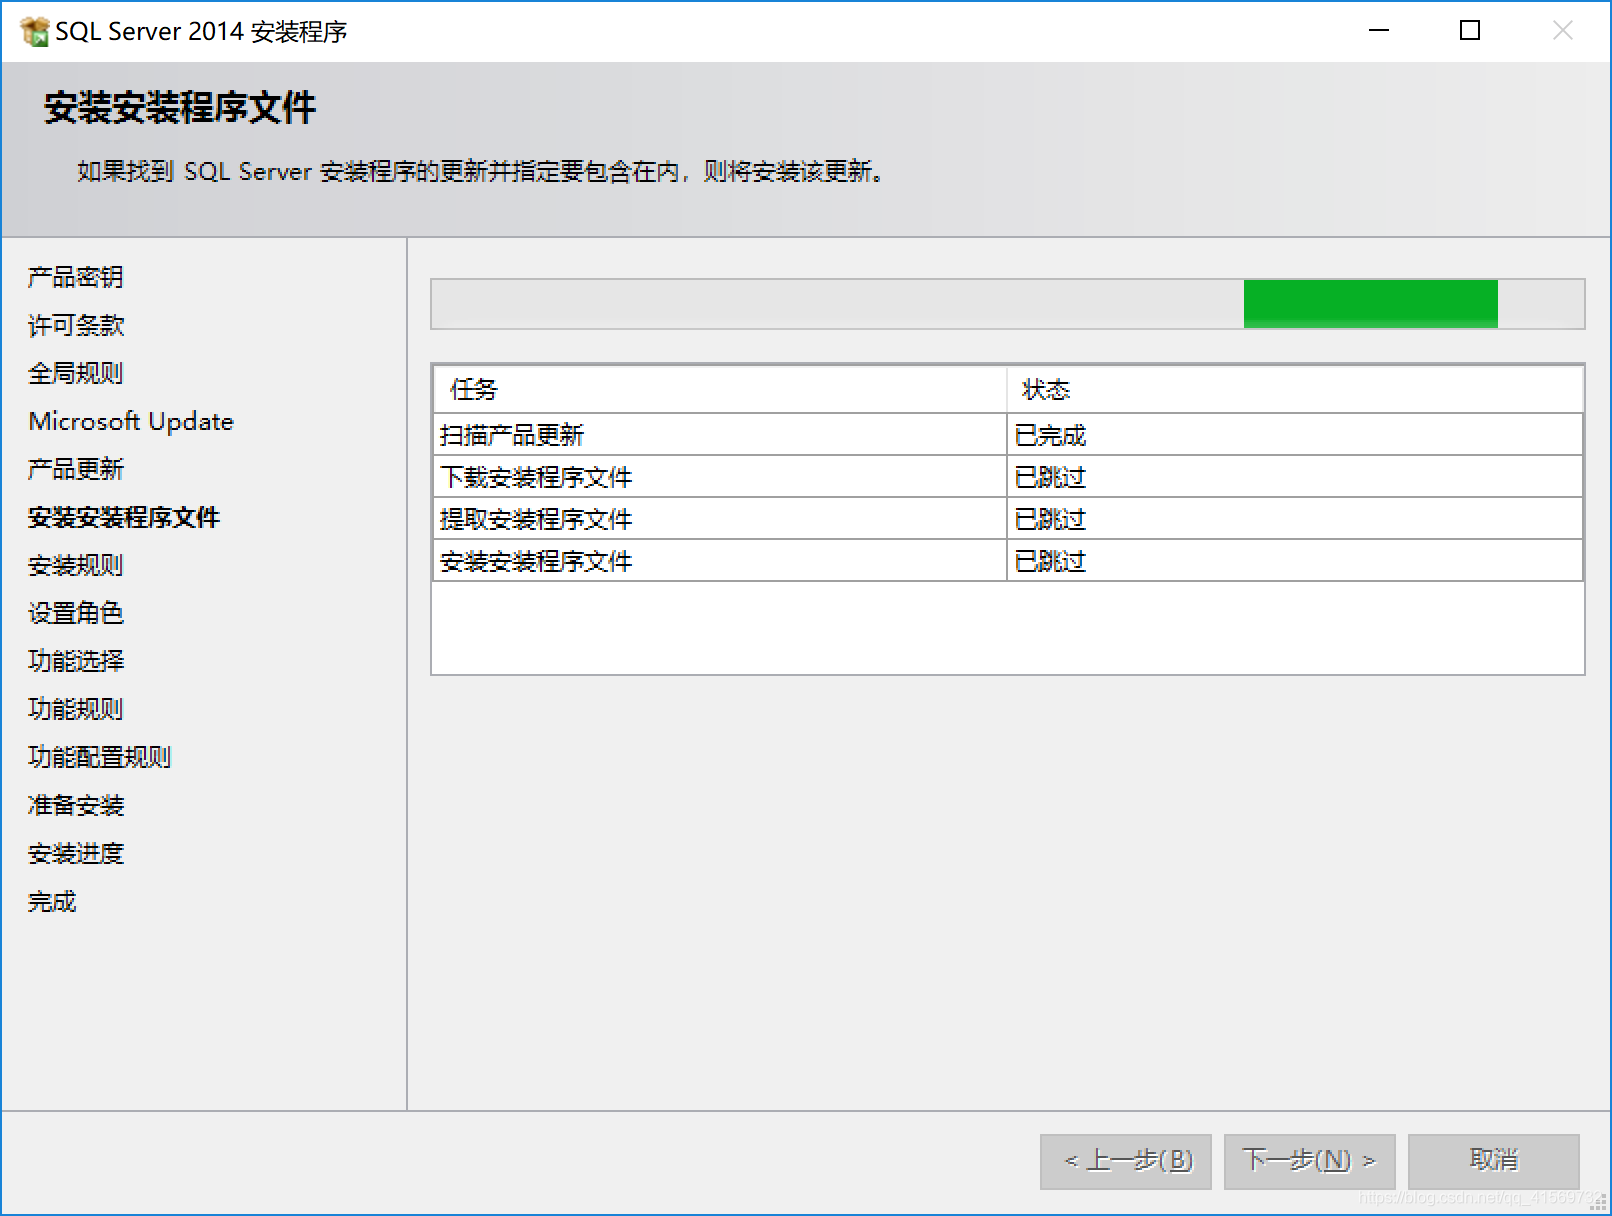This screenshot has width=1612, height=1216.
Task: Select the 提取安装程序文件 task row
Action: [1008, 519]
